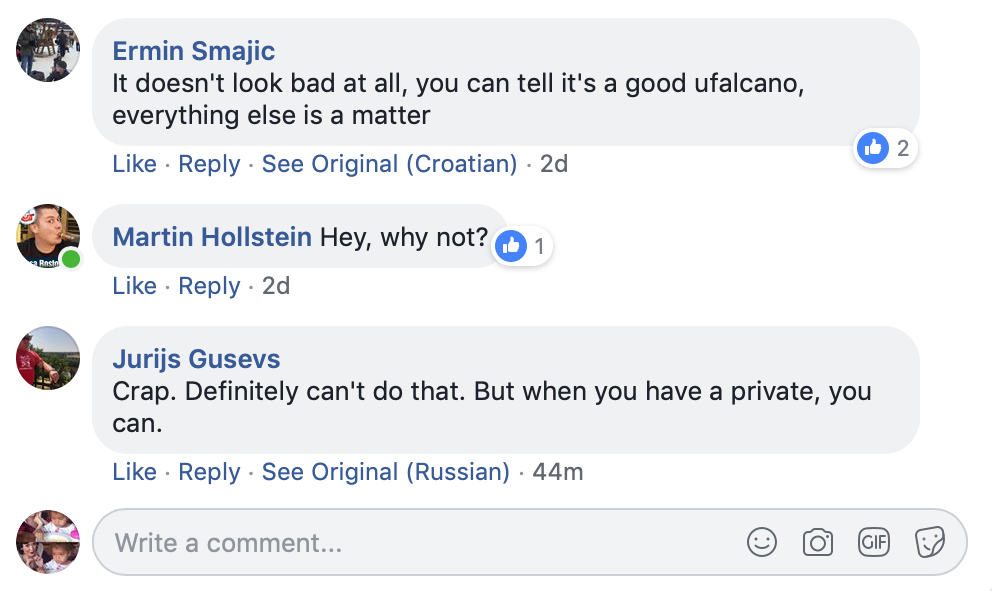View like reaction on Martin Hollstein's comment
The height and width of the screenshot is (591, 992).
coord(523,246)
